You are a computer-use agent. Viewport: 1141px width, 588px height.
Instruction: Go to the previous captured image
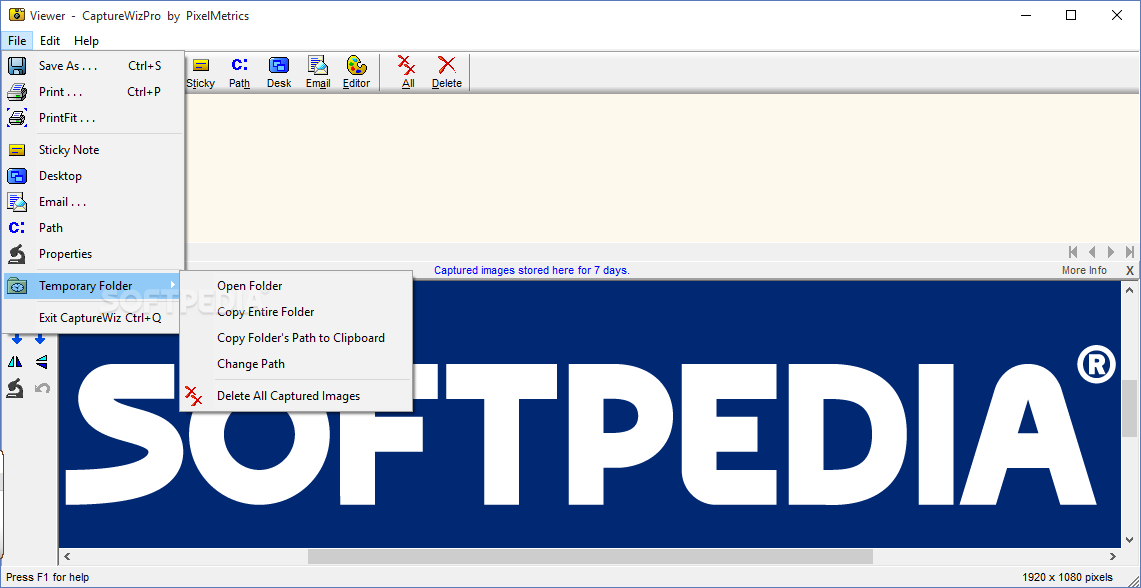[x=1092, y=252]
